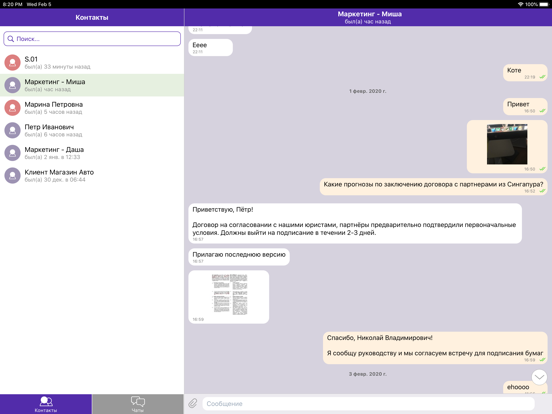Switch to the Чаты bottom tab

[138, 404]
